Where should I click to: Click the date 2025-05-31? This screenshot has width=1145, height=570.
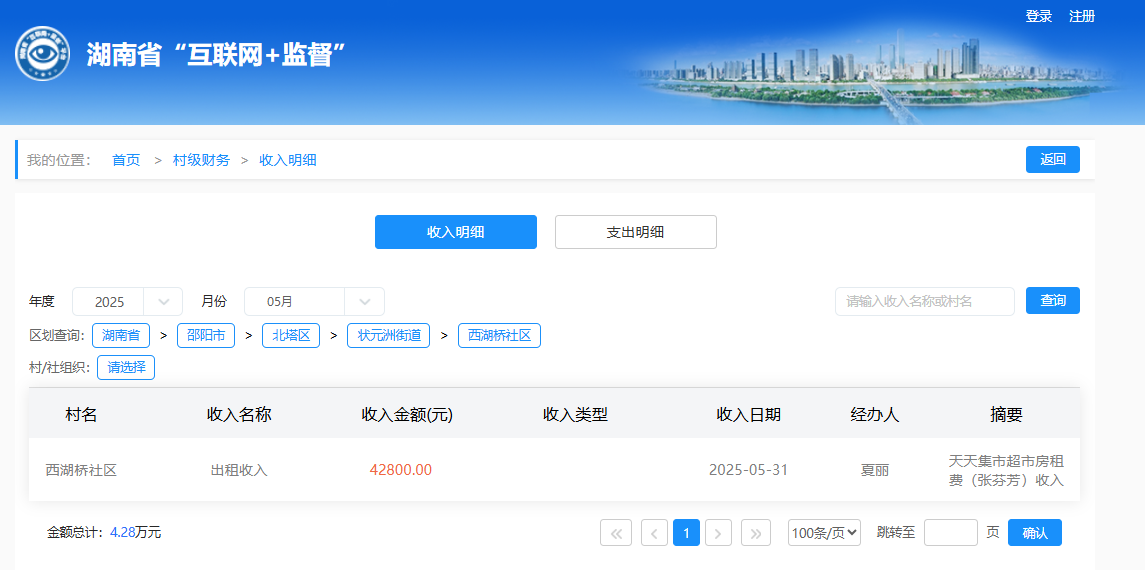click(x=748, y=469)
